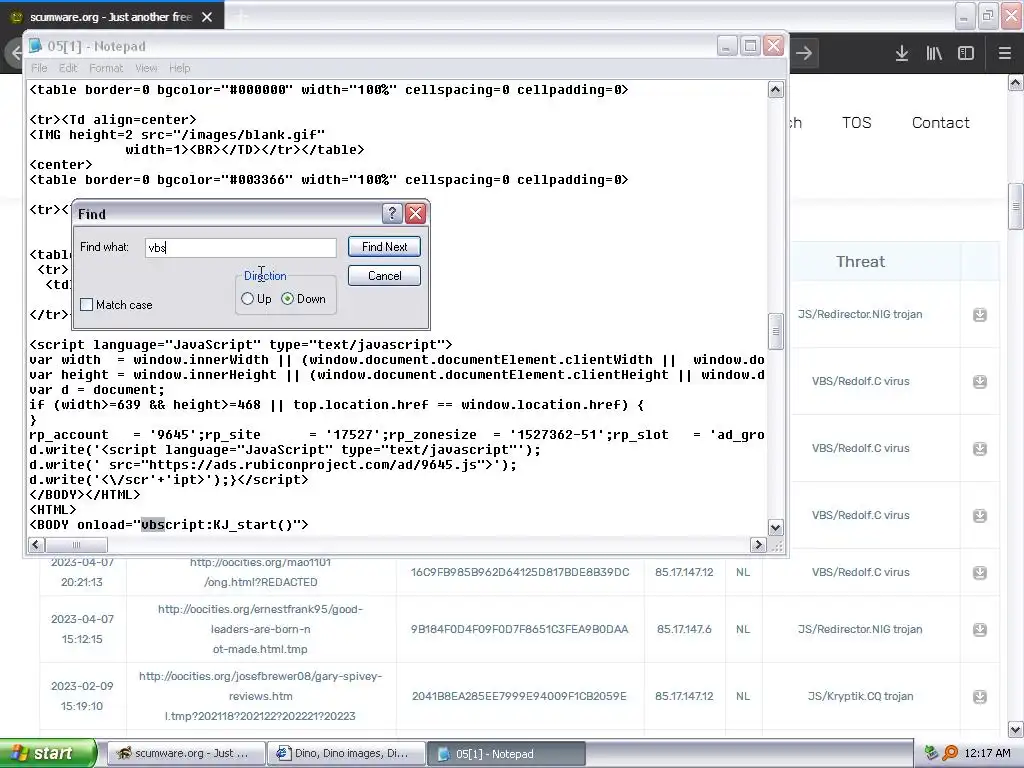
Task: Click Notepad horizontal scrollbar left arrow
Action: 37,545
